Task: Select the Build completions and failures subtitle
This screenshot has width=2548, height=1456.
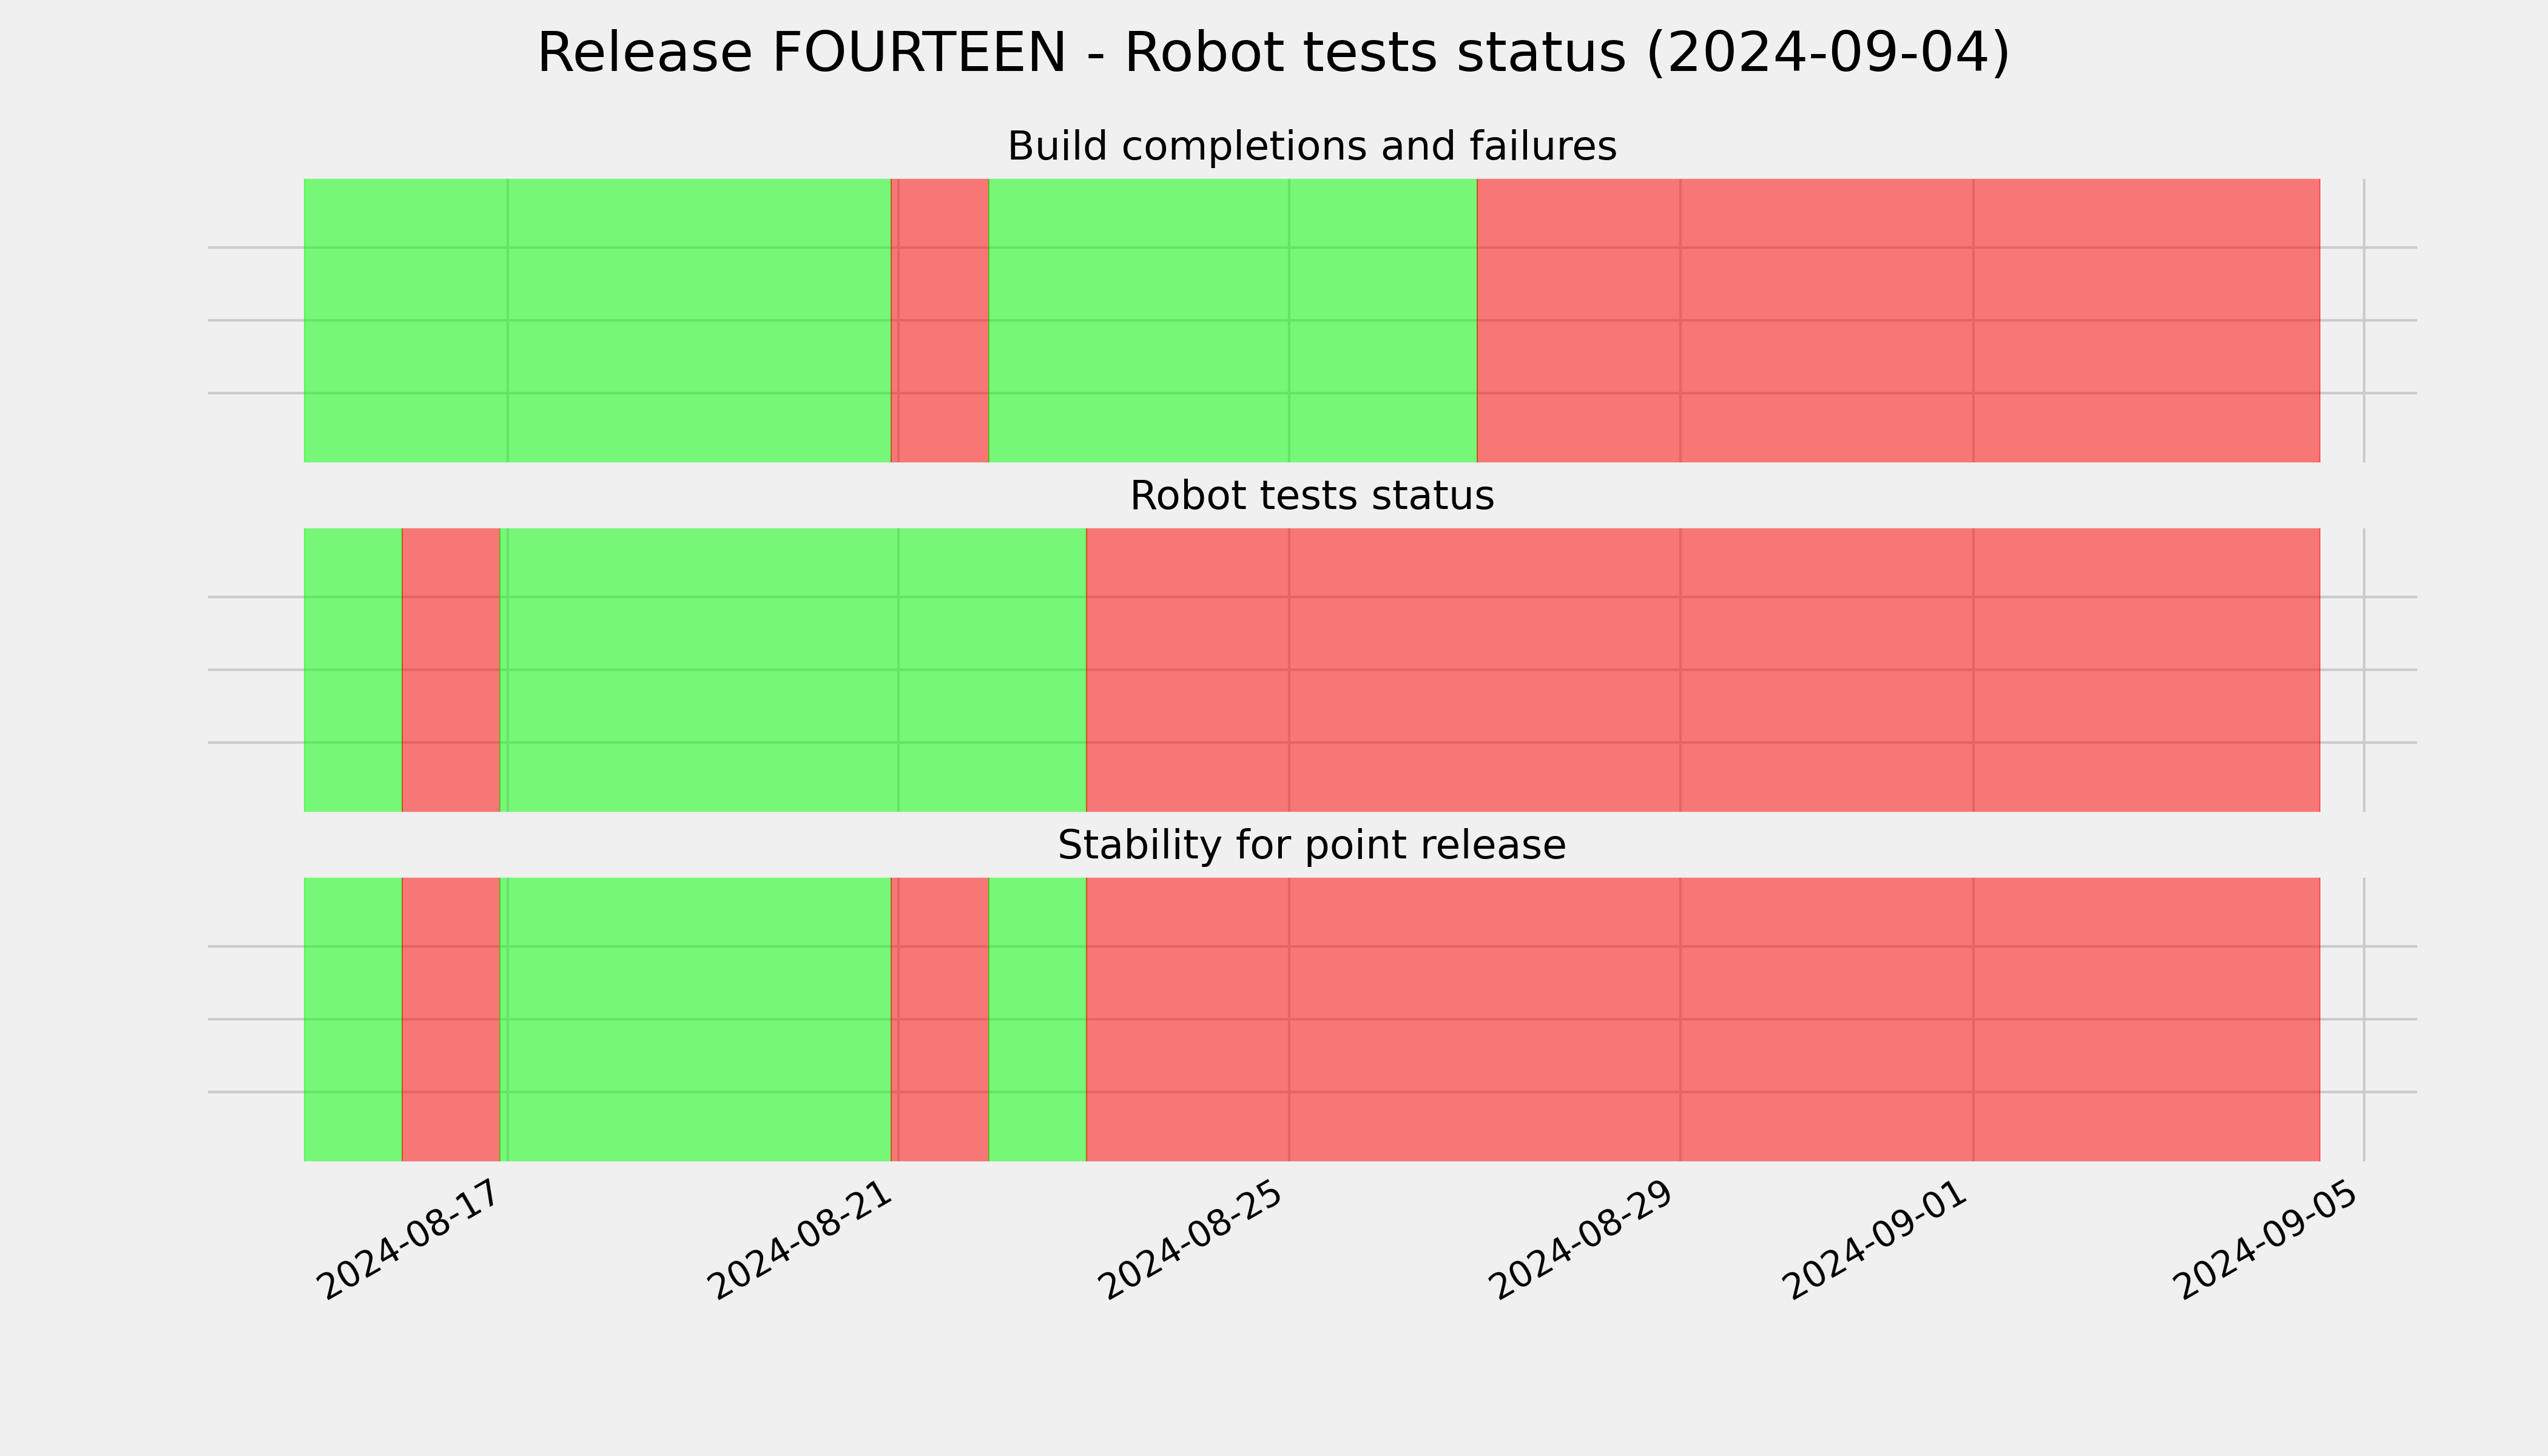Action: click(x=1311, y=147)
